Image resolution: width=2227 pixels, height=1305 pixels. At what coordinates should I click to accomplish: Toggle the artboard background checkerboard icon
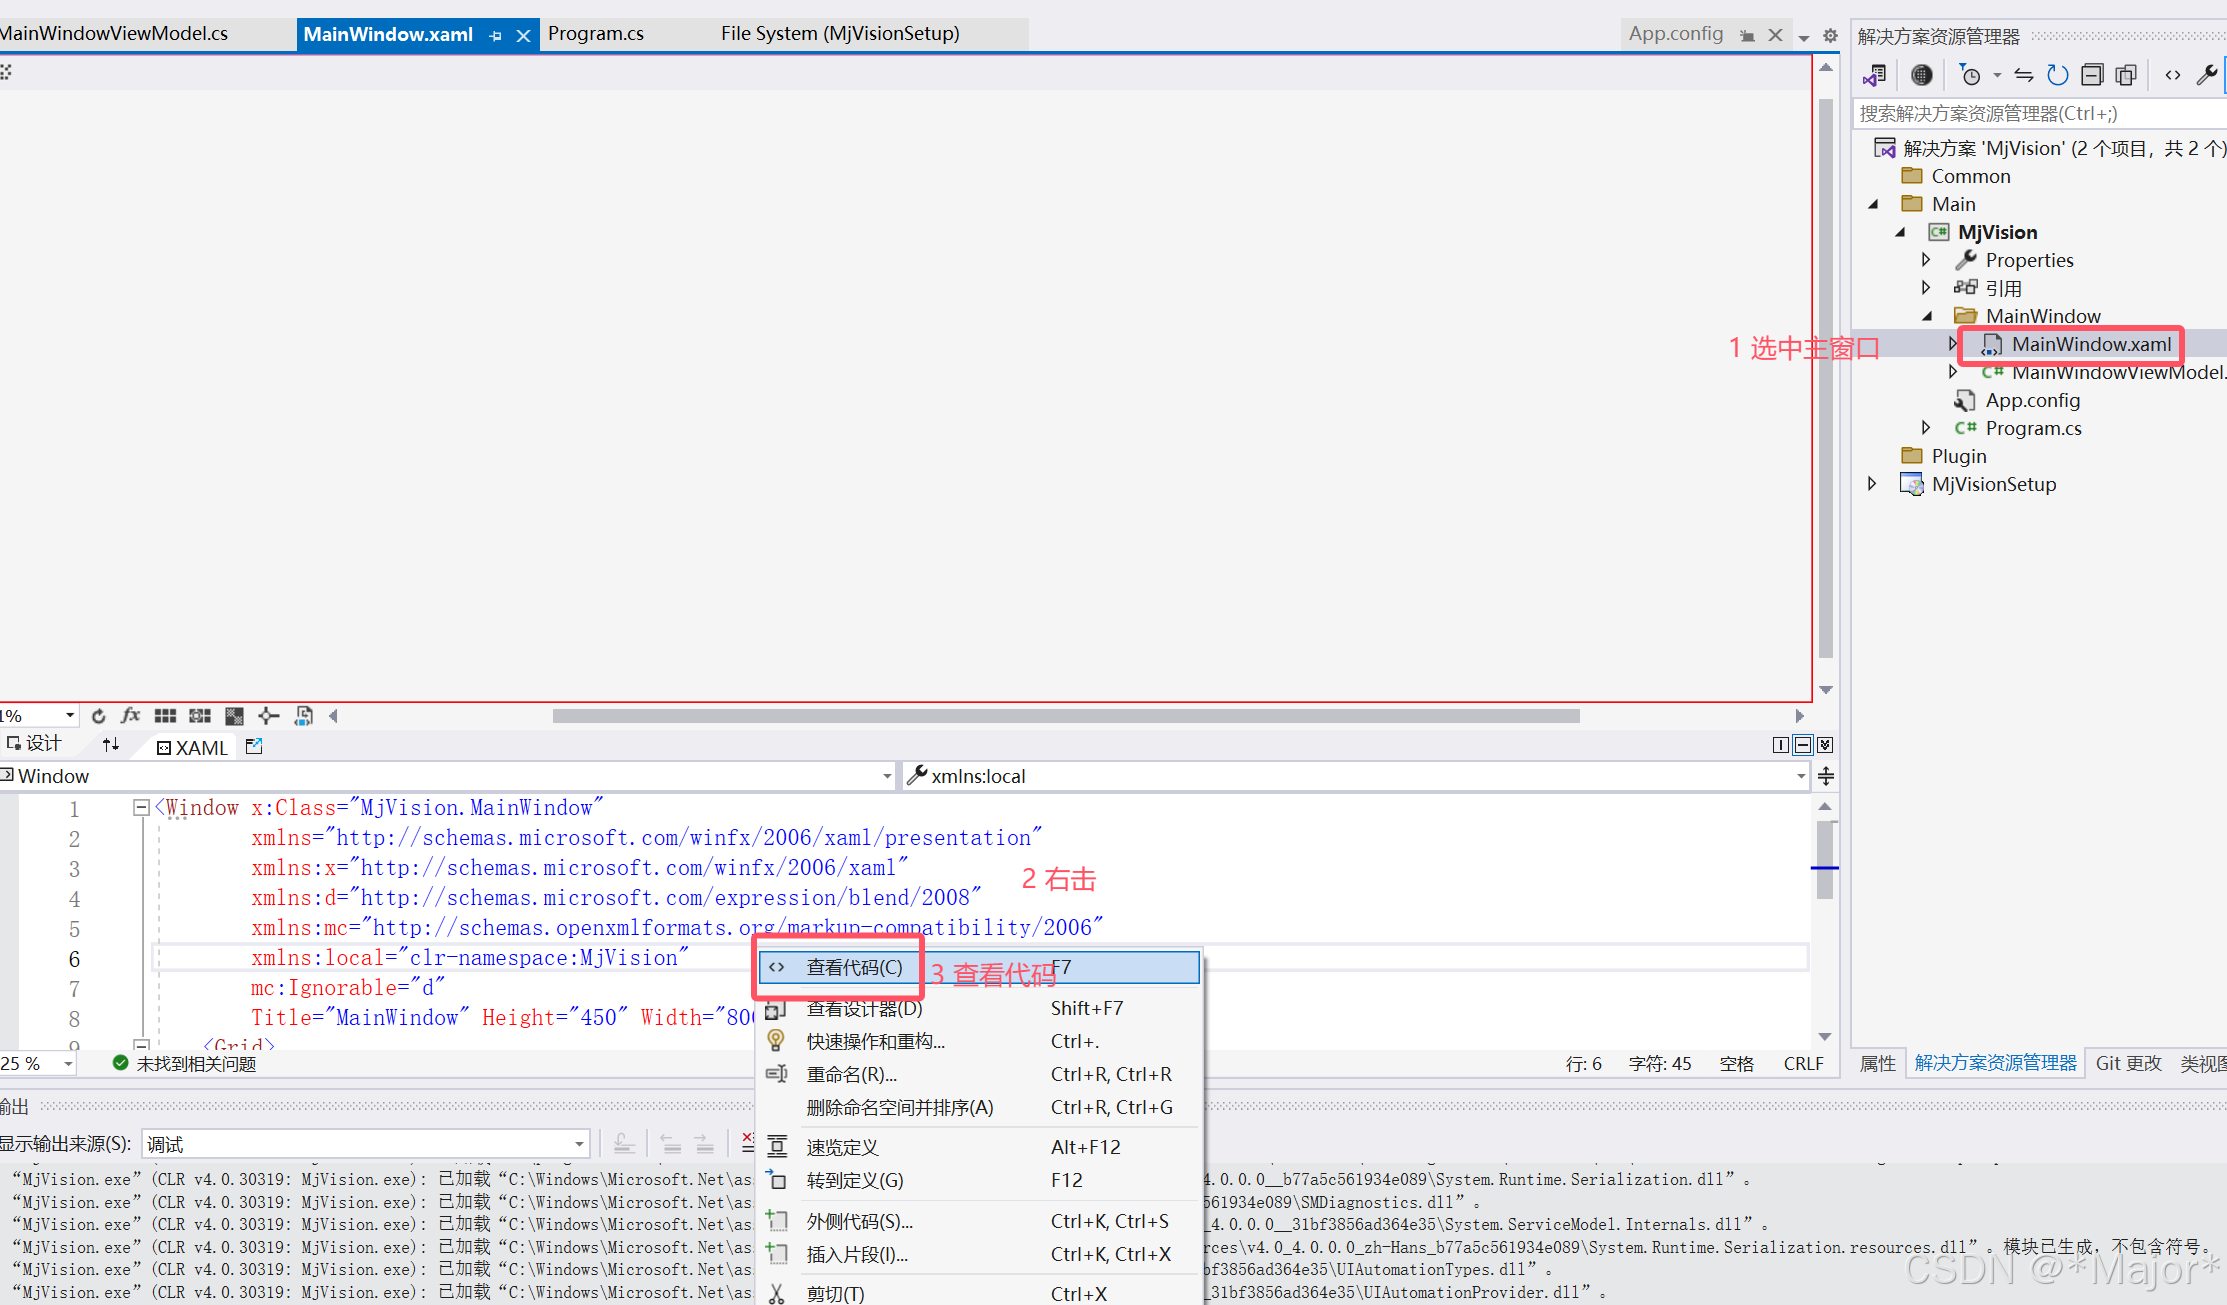tap(235, 715)
